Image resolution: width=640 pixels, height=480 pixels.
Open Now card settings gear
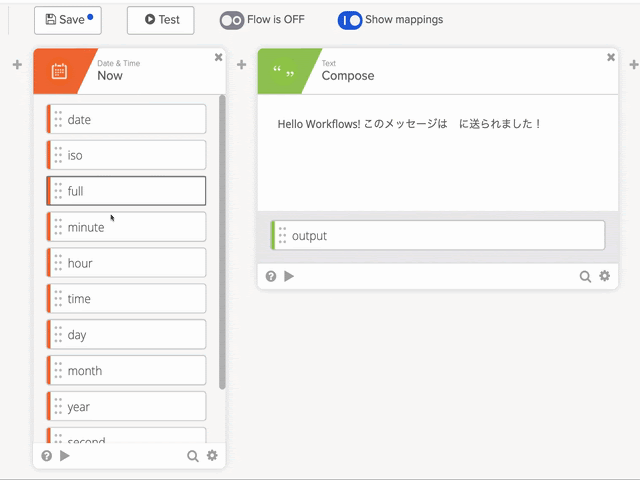(x=212, y=456)
